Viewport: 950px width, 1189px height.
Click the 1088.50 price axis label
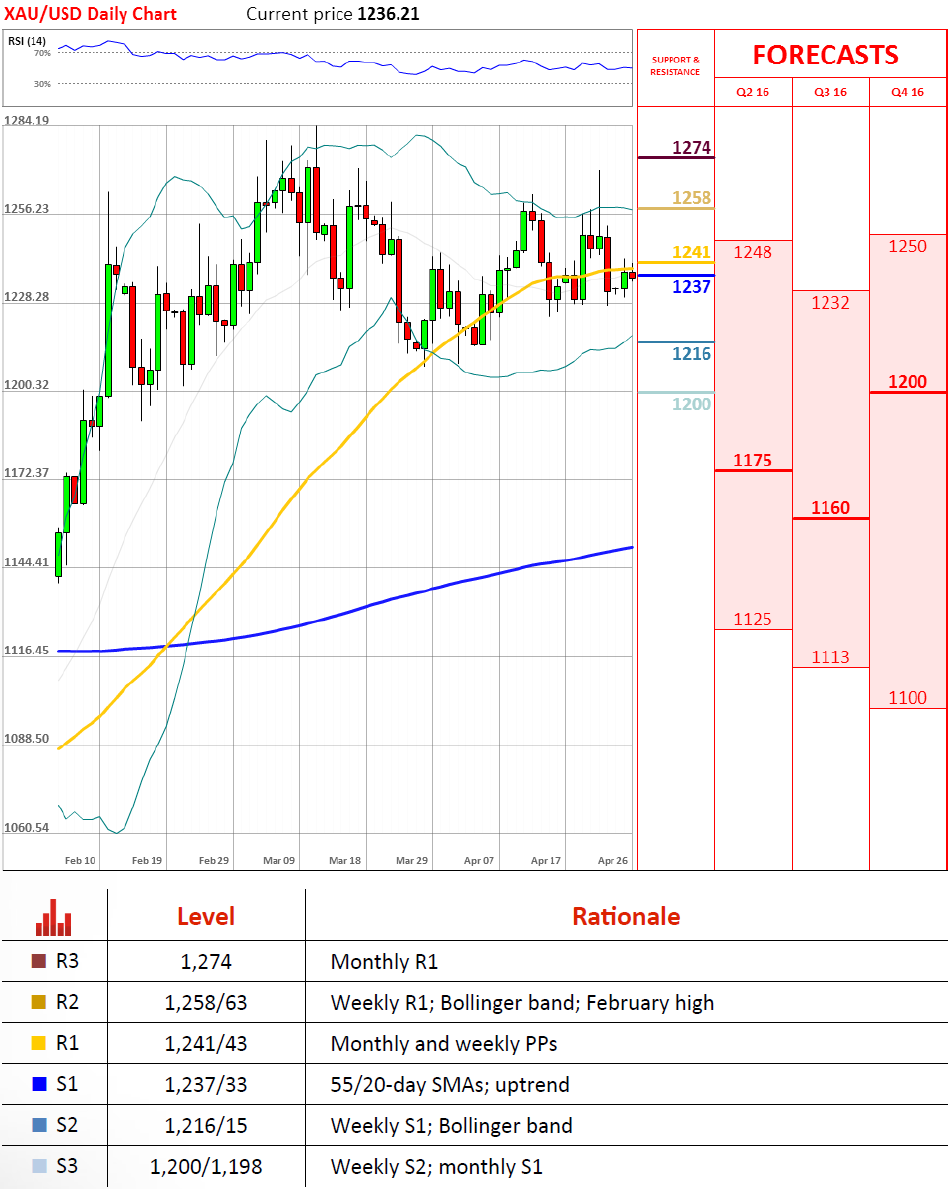[27, 739]
